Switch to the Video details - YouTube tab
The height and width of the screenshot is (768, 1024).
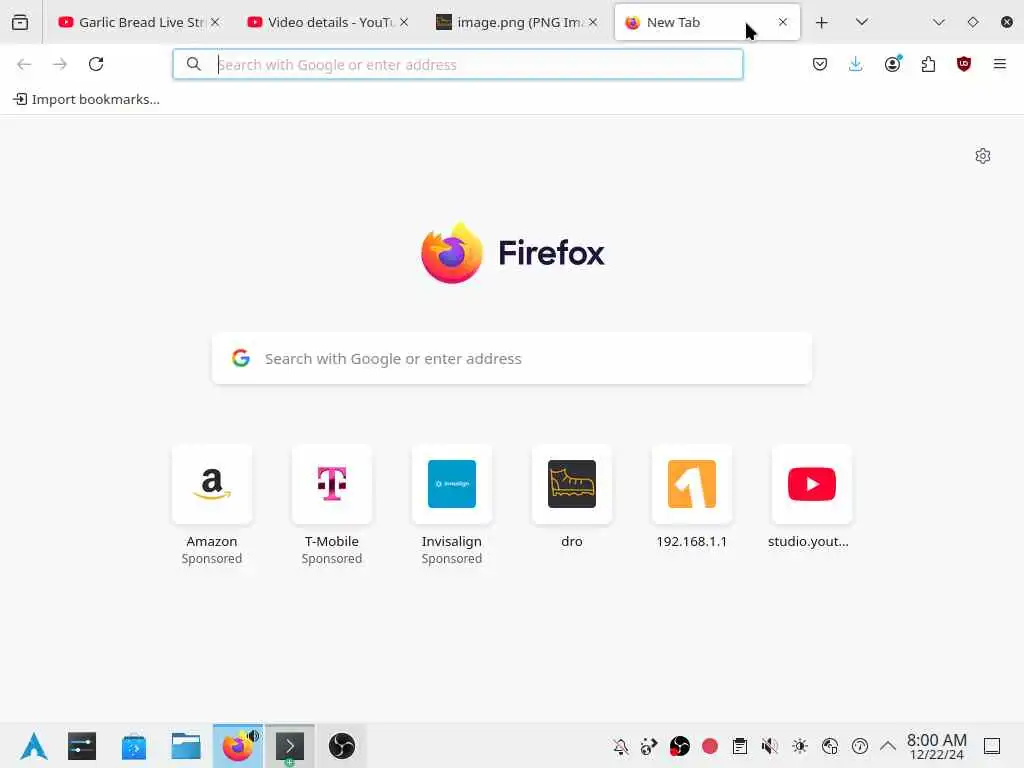[x=328, y=22]
